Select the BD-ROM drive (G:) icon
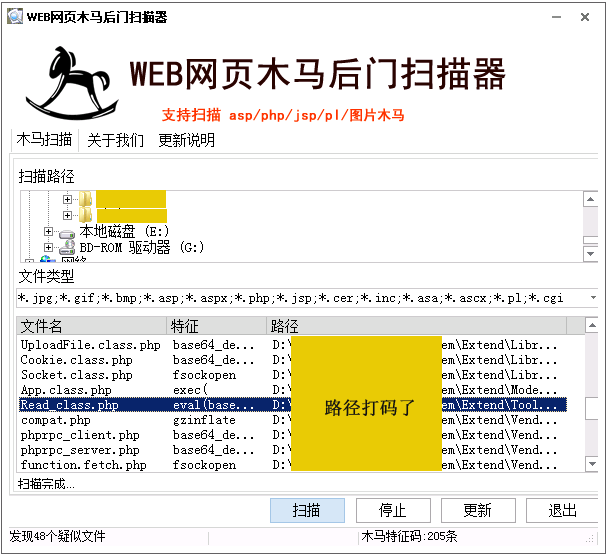 pos(67,248)
